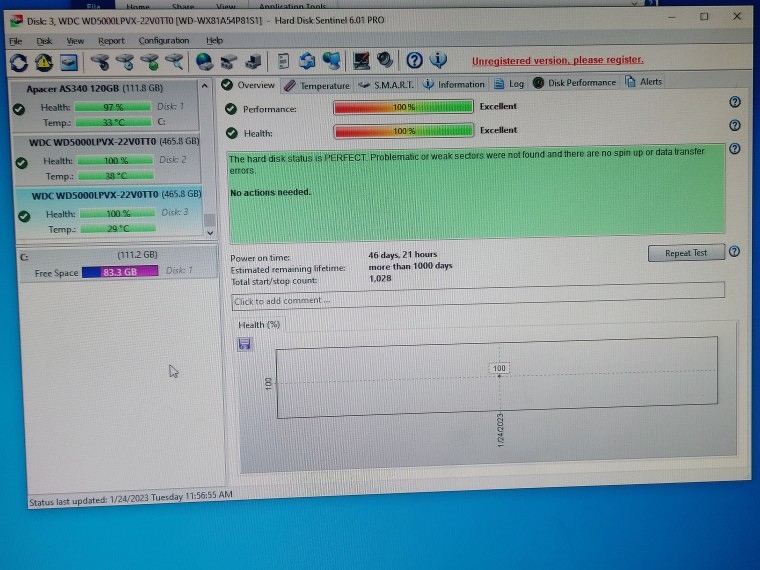
Task: Select the Apacer AS340 120GB disk entry
Action: [104, 106]
